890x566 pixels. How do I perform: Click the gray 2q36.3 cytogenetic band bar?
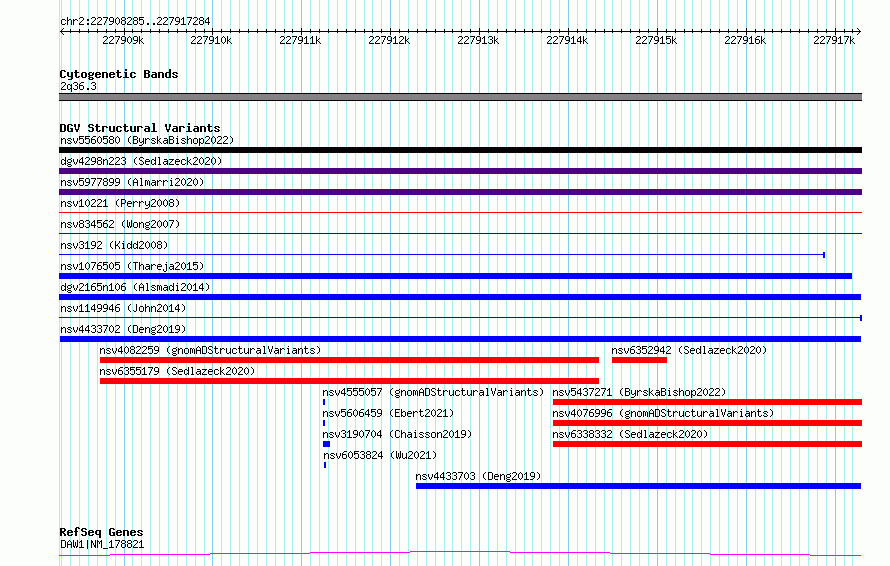460,97
